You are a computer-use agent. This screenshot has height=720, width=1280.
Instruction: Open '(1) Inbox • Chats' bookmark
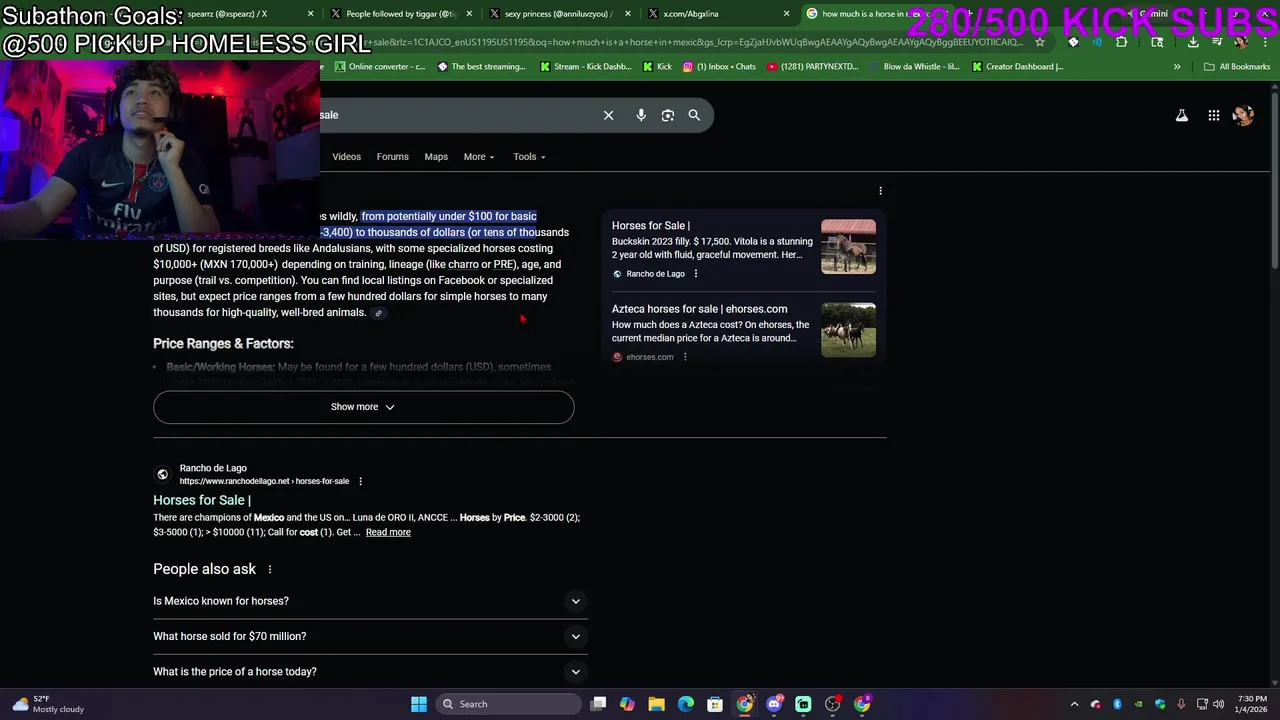(x=720, y=67)
